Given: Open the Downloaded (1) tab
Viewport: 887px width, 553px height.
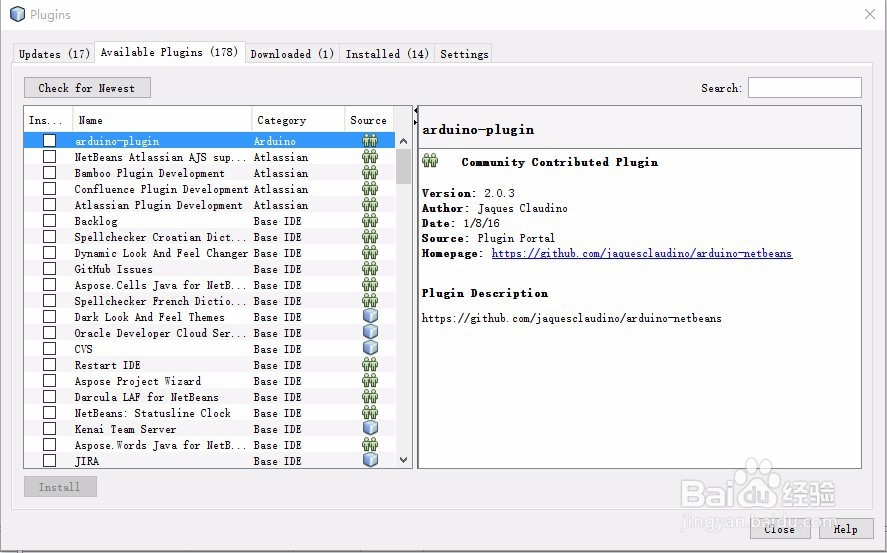Looking at the screenshot, I should [292, 54].
